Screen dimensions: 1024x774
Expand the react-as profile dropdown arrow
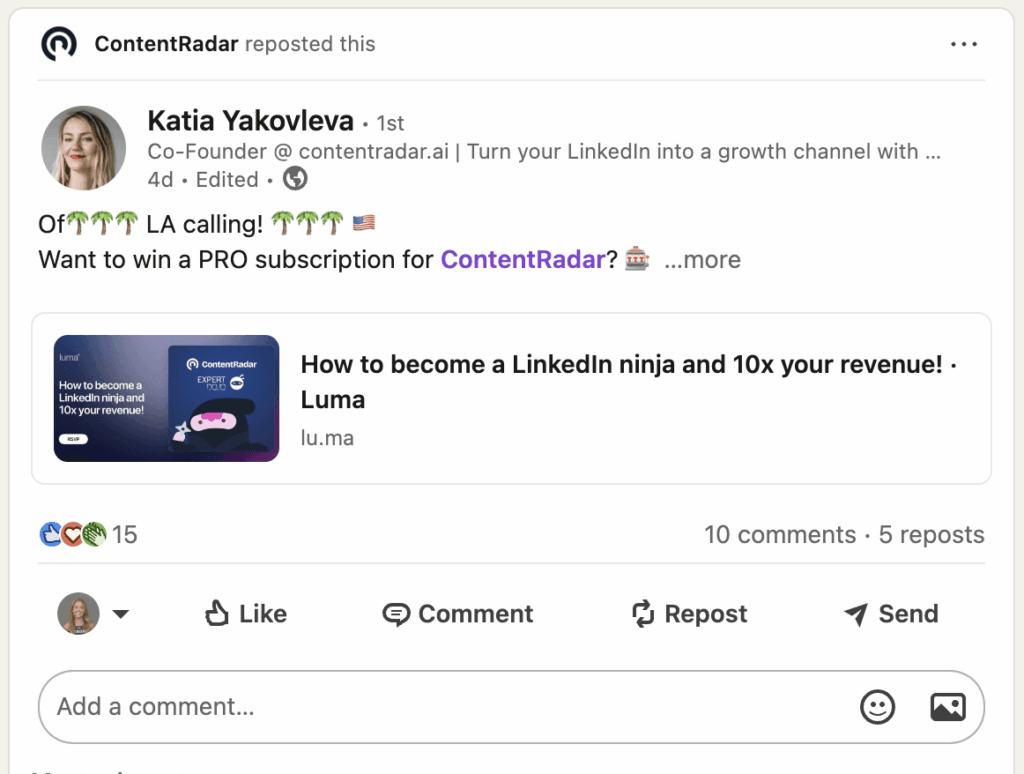click(x=121, y=614)
